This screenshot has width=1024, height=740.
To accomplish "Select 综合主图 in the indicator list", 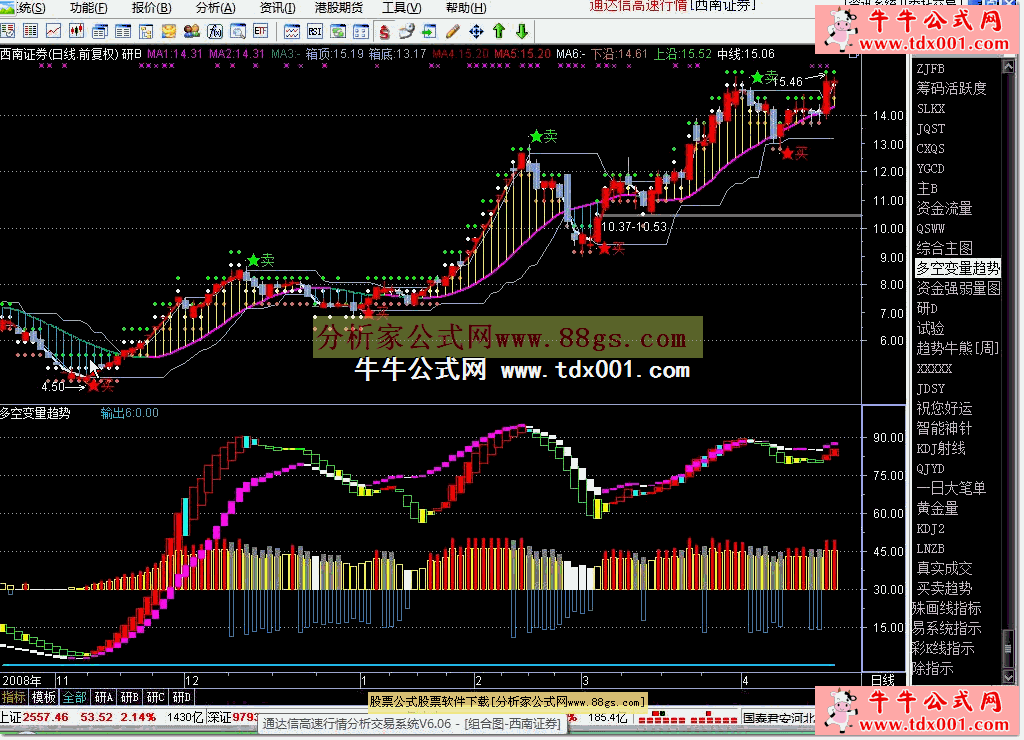I will (x=944, y=248).
